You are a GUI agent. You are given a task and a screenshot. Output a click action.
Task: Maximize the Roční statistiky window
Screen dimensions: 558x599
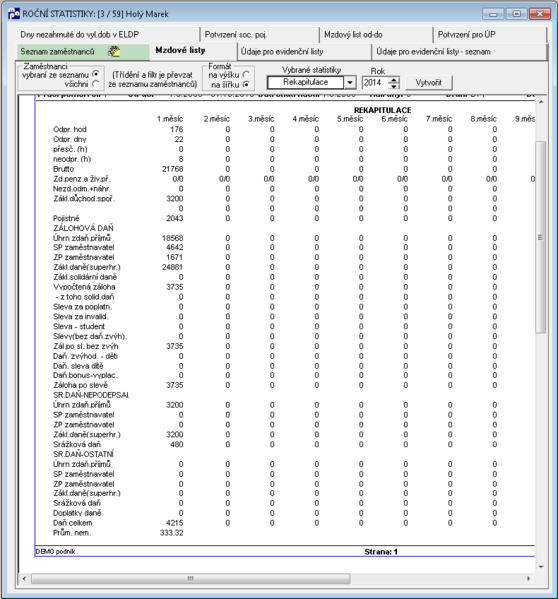coord(516,14)
